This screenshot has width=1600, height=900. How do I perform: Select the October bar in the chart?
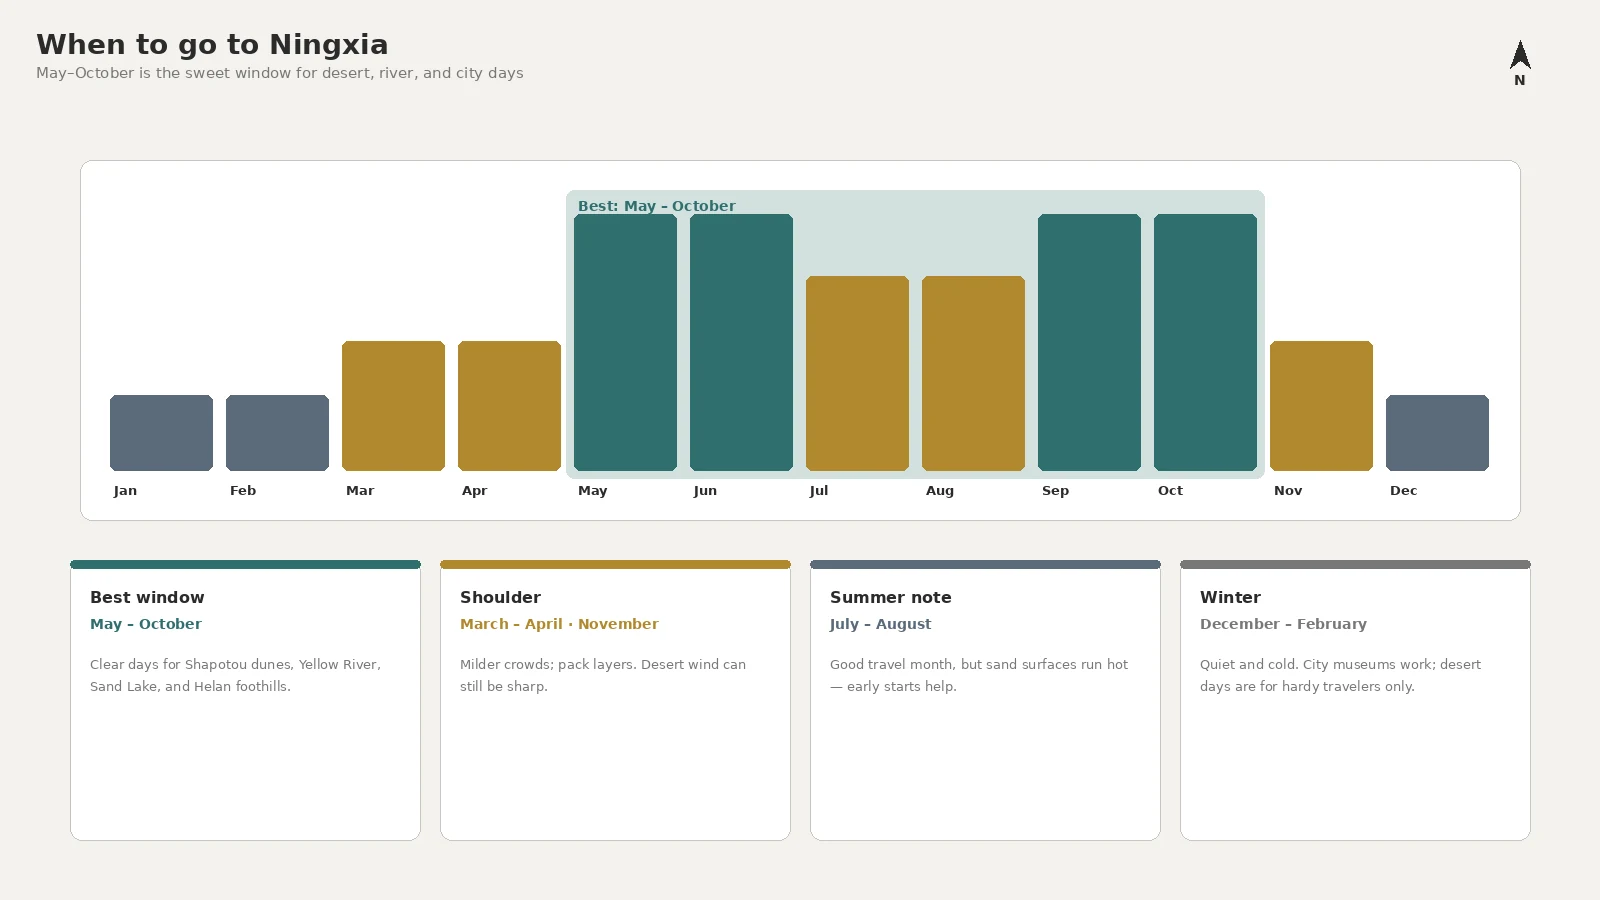(x=1205, y=342)
